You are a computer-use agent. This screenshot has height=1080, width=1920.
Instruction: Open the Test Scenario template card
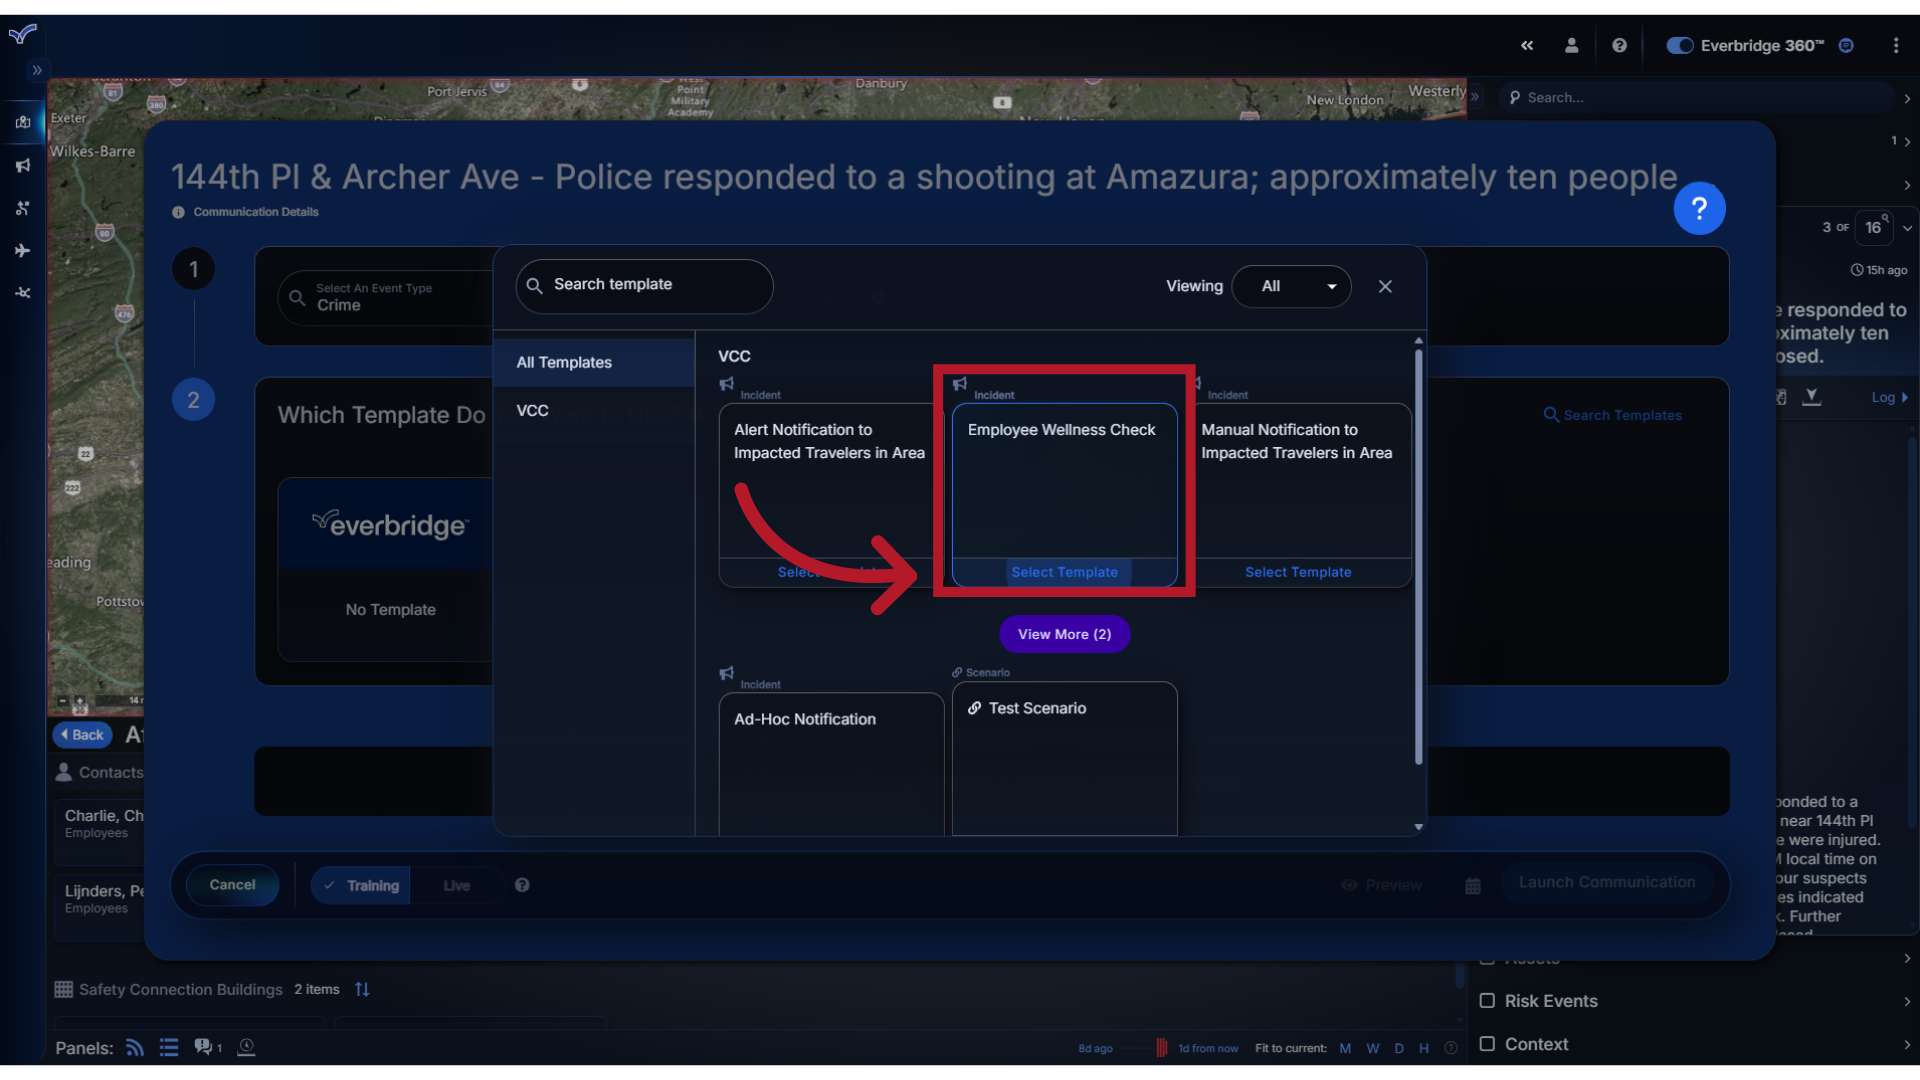(1064, 759)
